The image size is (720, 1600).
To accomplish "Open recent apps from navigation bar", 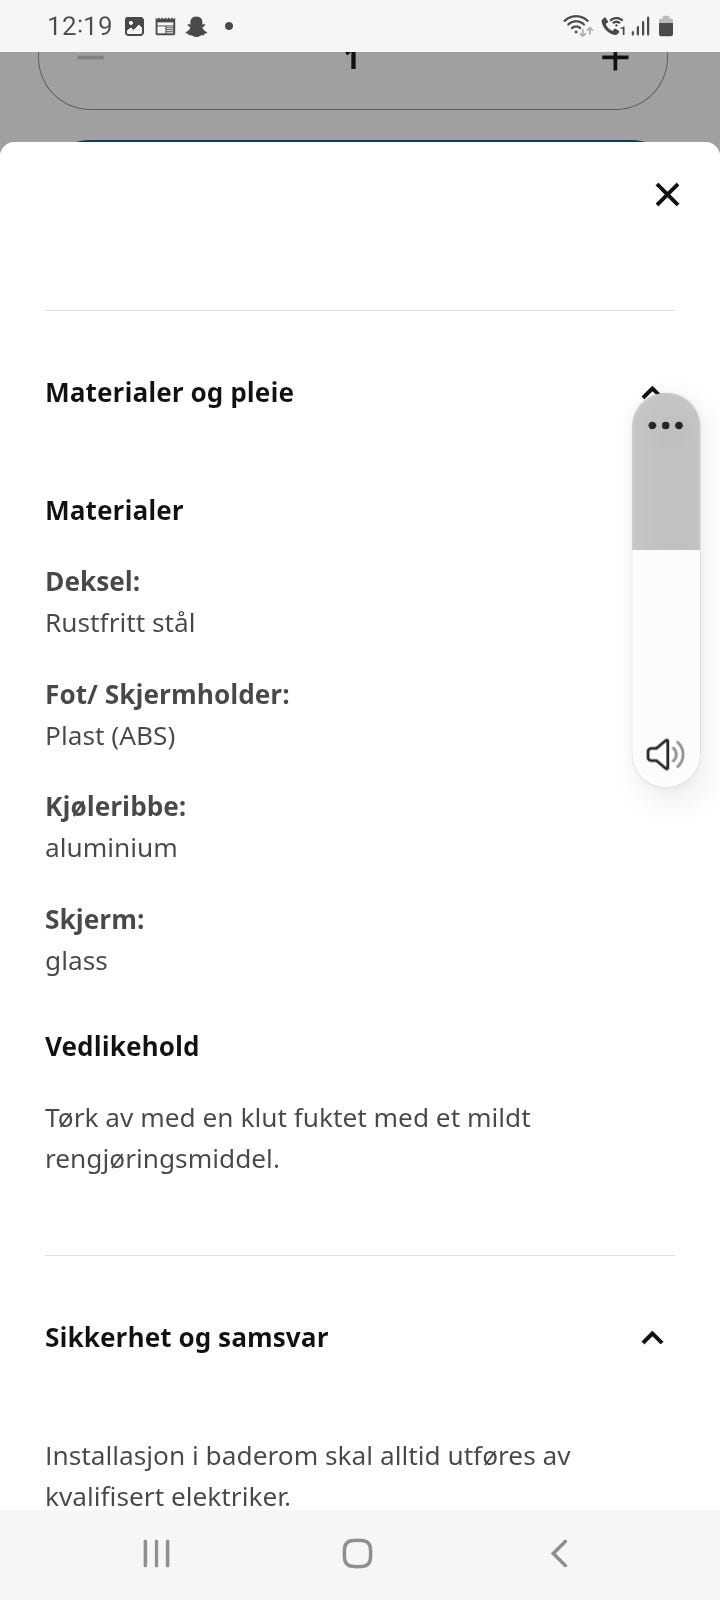I will pyautogui.click(x=157, y=1553).
